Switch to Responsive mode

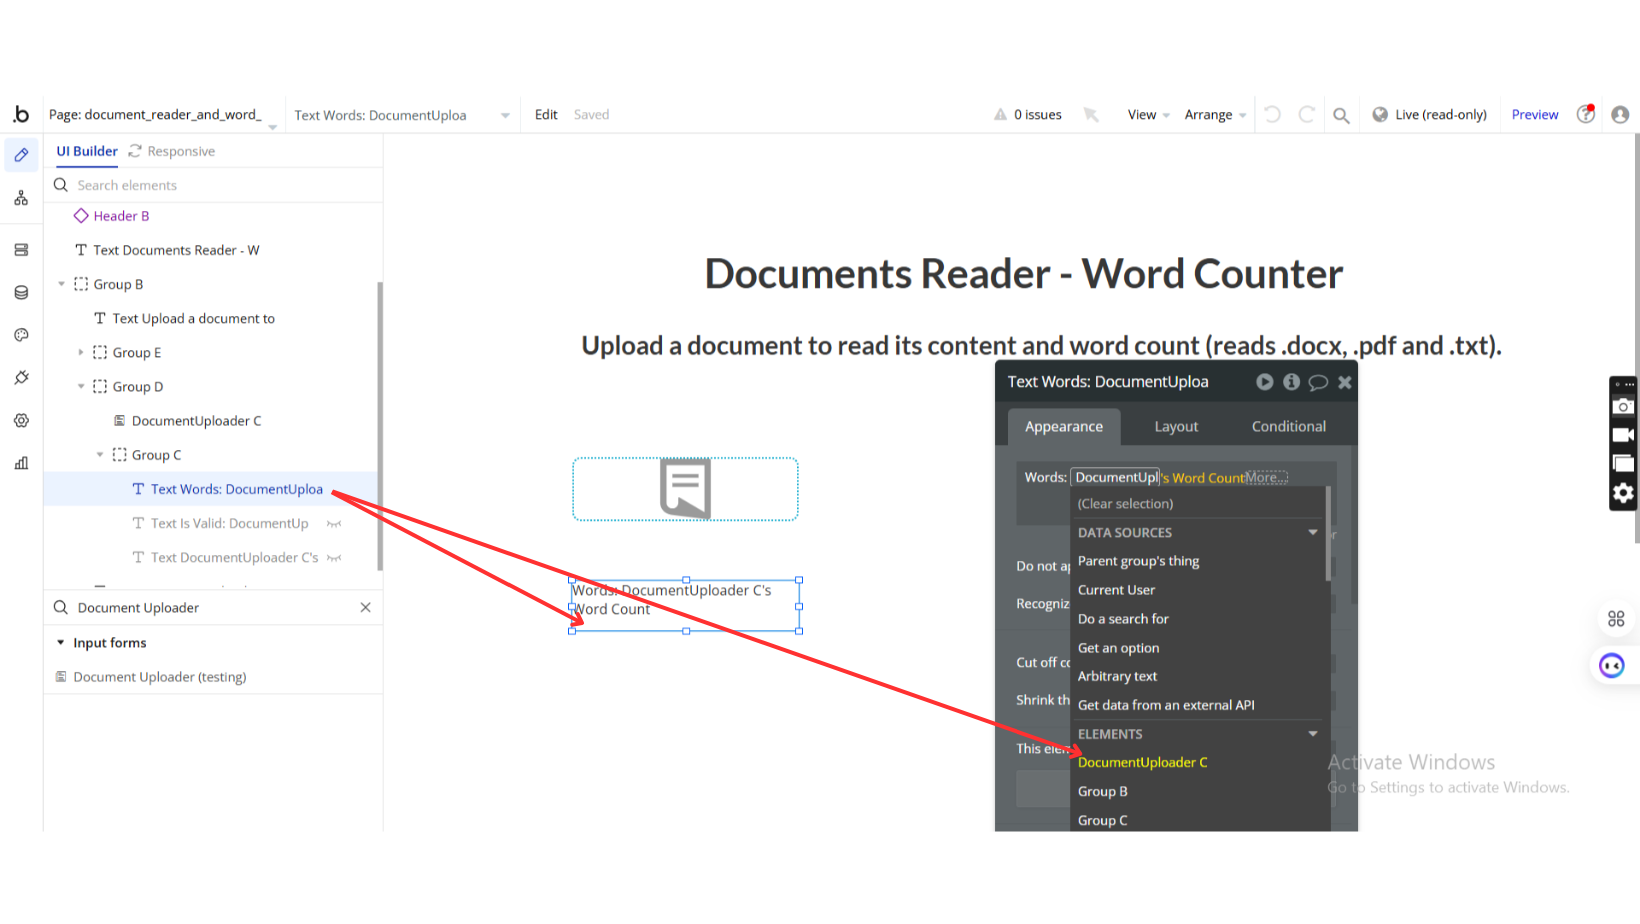pos(172,151)
